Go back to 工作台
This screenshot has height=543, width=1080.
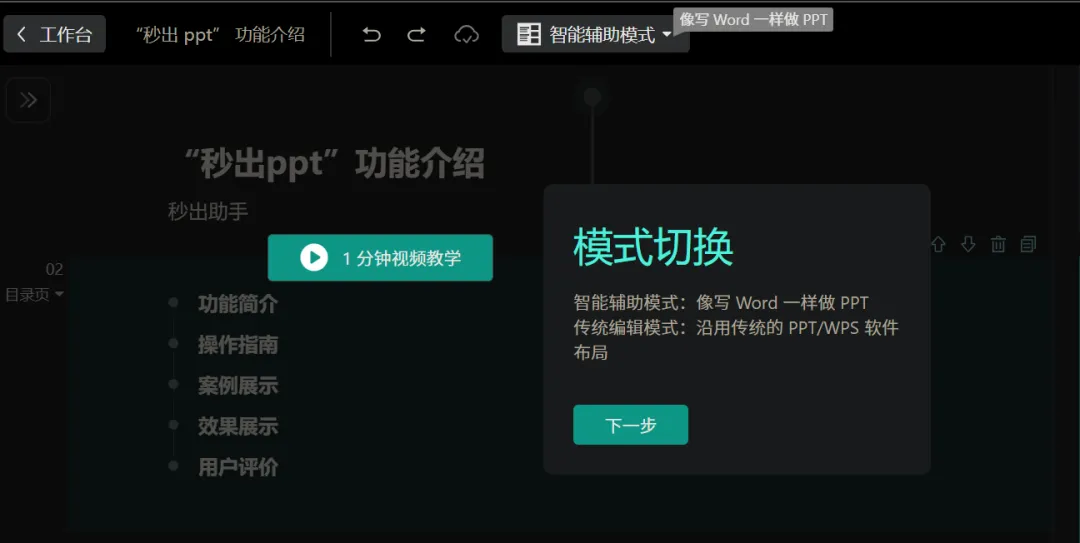coord(55,35)
